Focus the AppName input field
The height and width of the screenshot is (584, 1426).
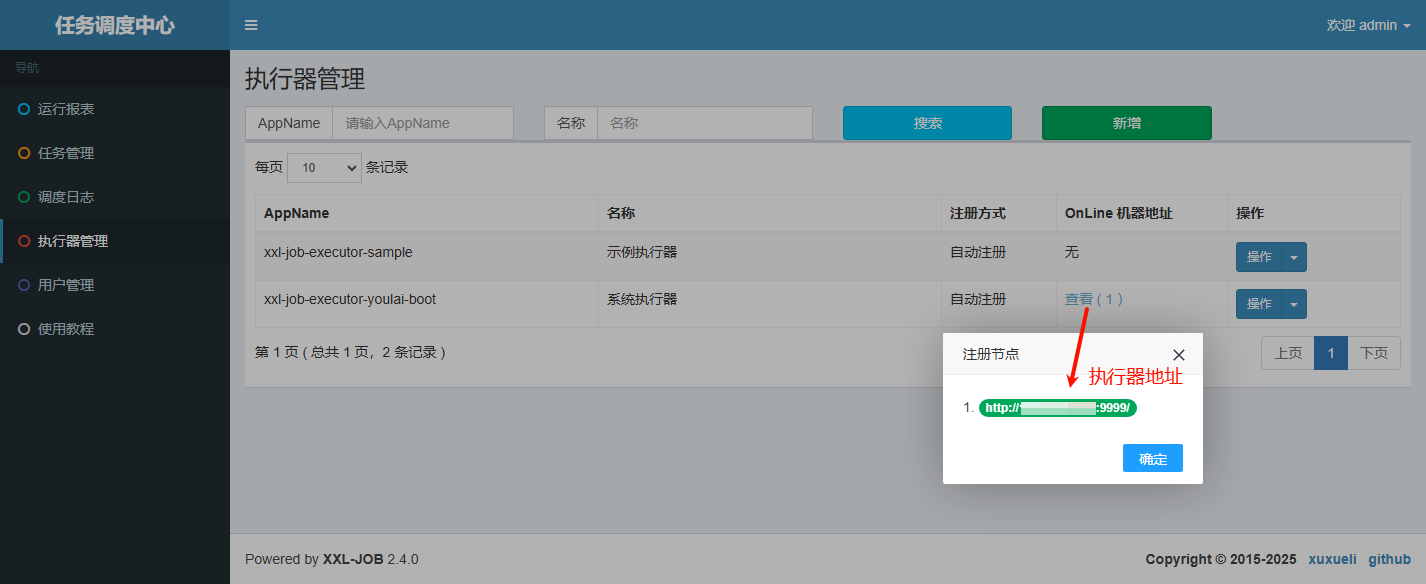pyautogui.click(x=422, y=123)
